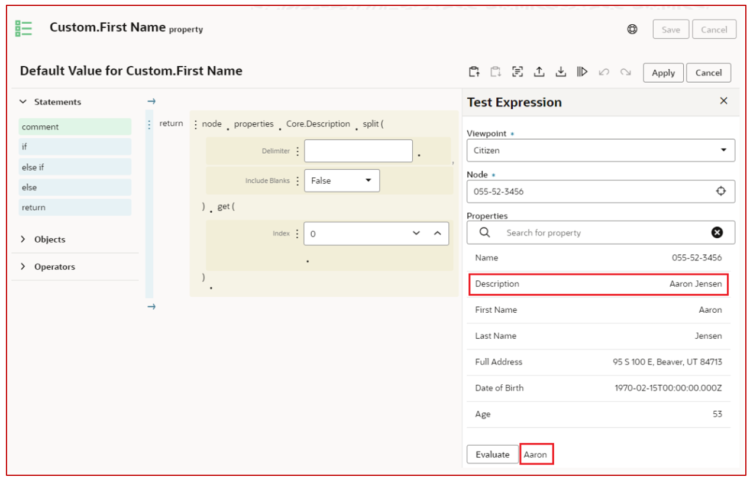750x480 pixels.
Task: Click the top Save button
Action: coord(671,29)
